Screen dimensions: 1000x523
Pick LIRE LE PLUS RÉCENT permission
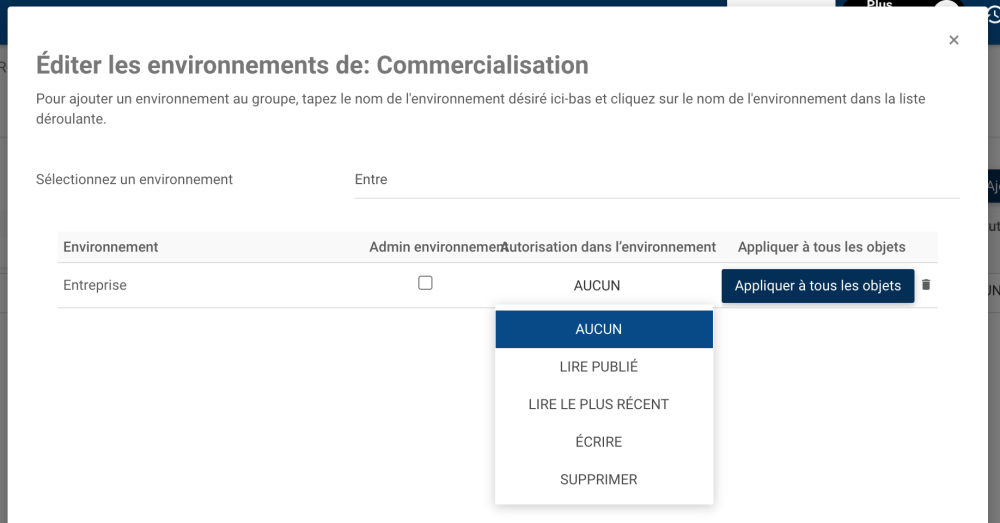pos(599,404)
